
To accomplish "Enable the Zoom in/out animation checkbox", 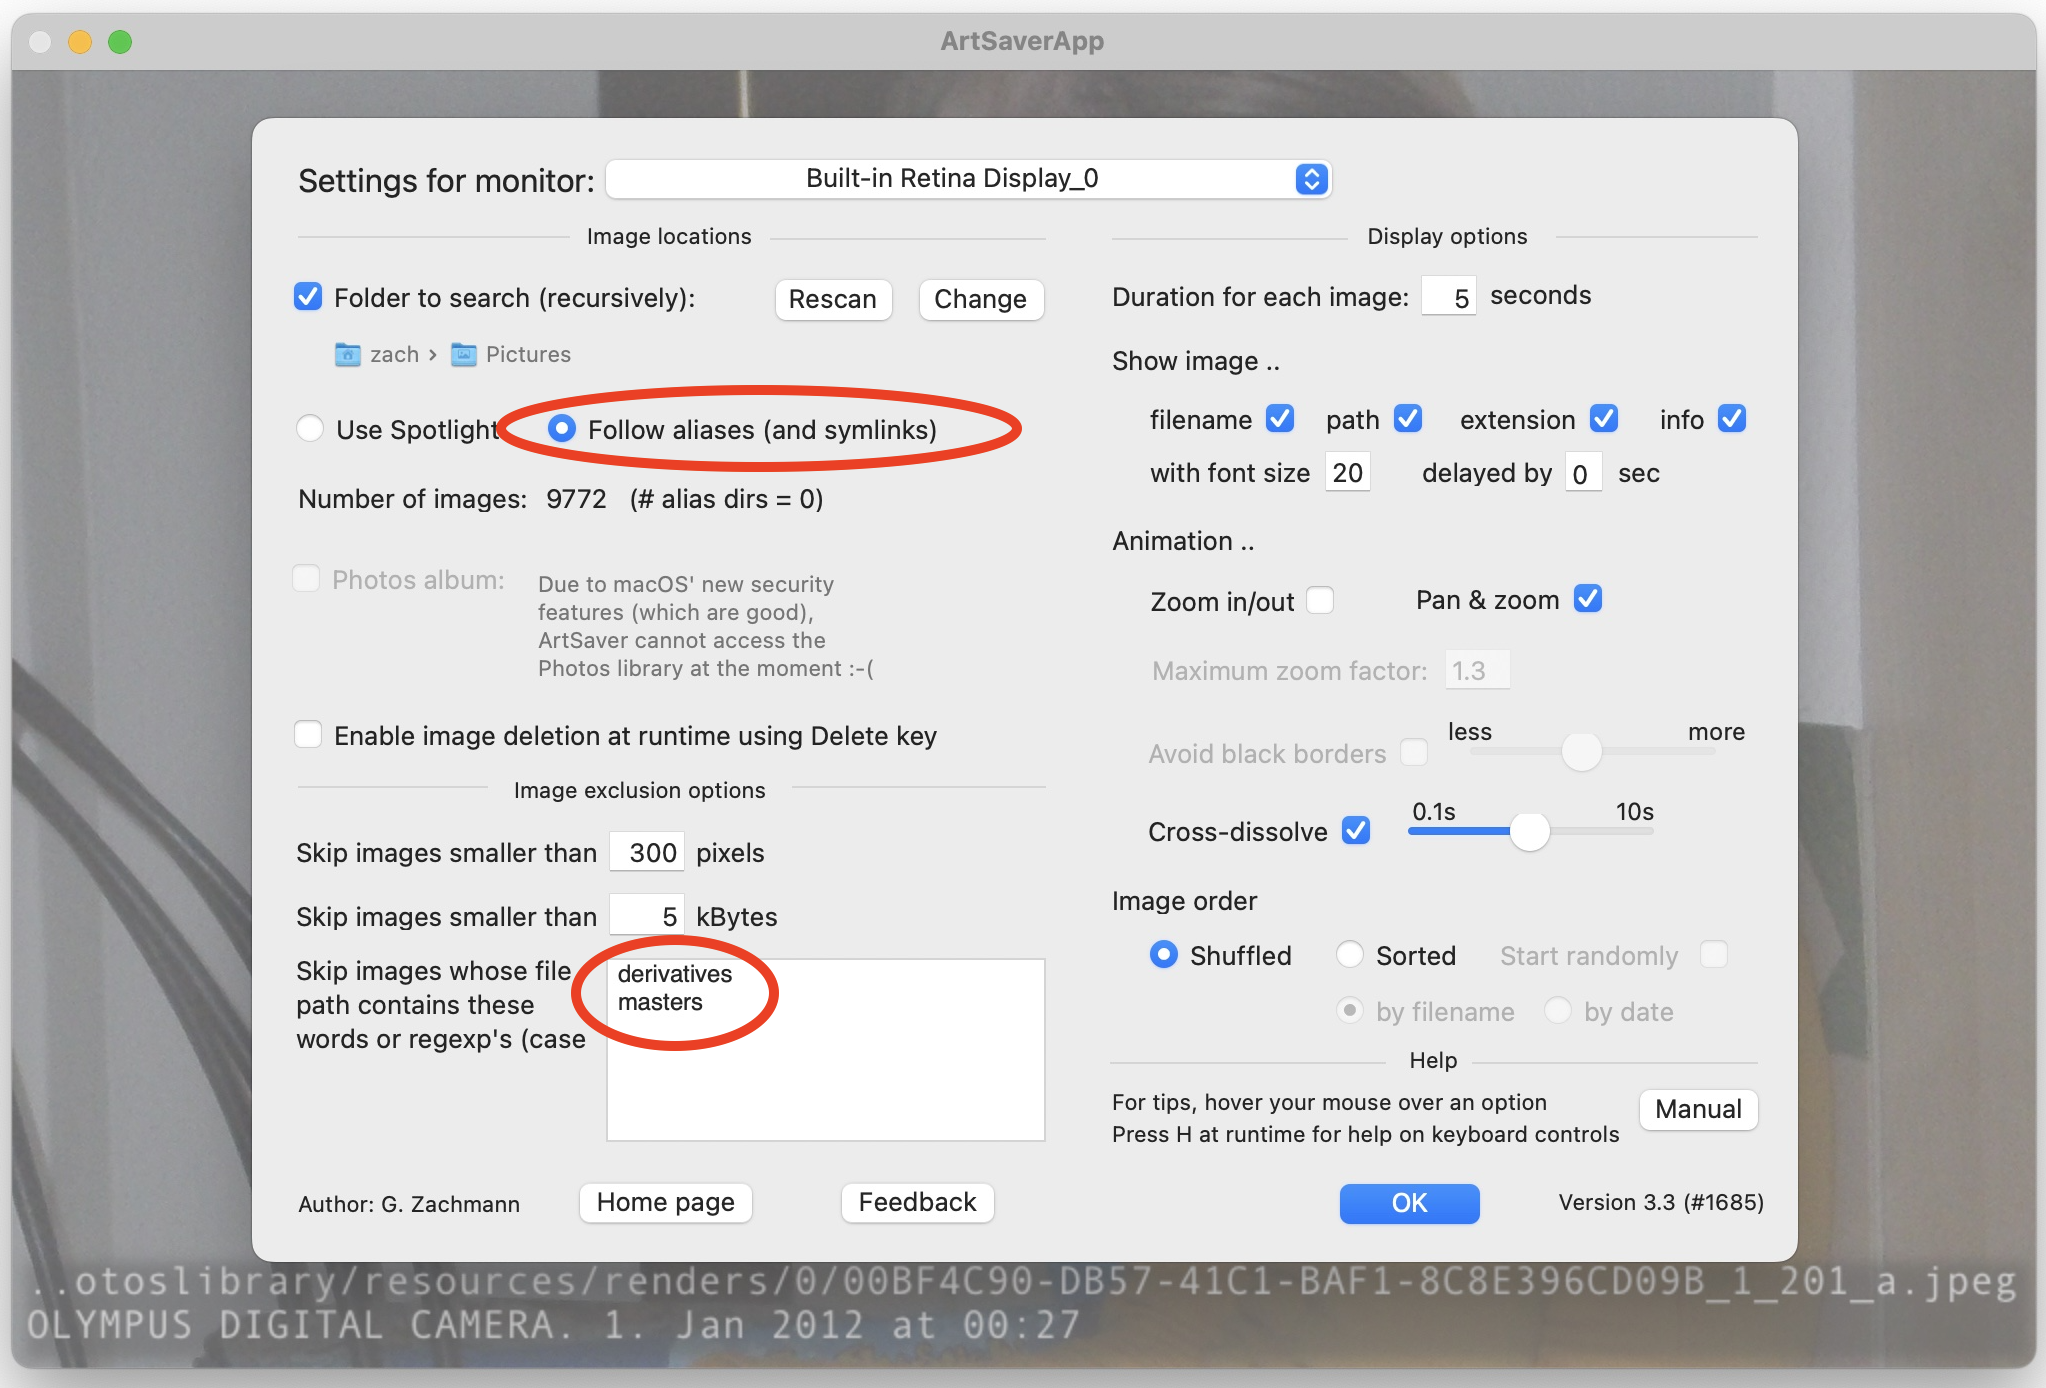I will (1320, 600).
